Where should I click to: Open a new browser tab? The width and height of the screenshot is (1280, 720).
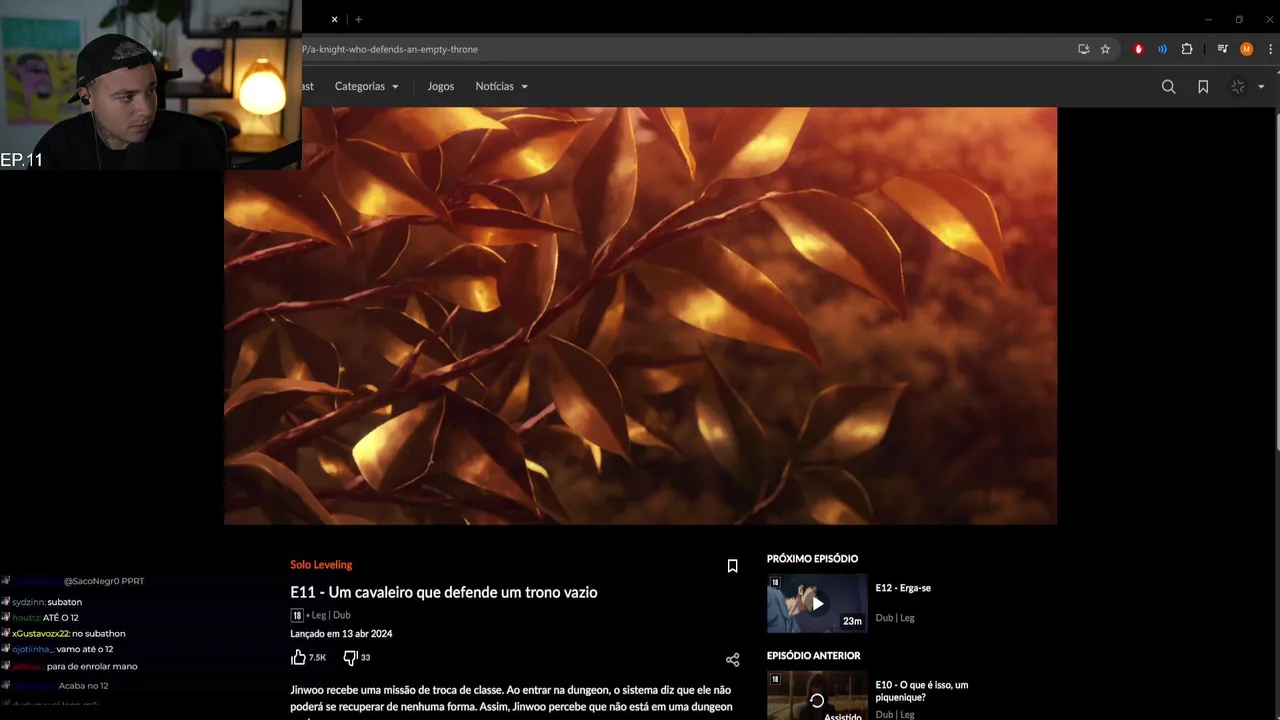358,19
